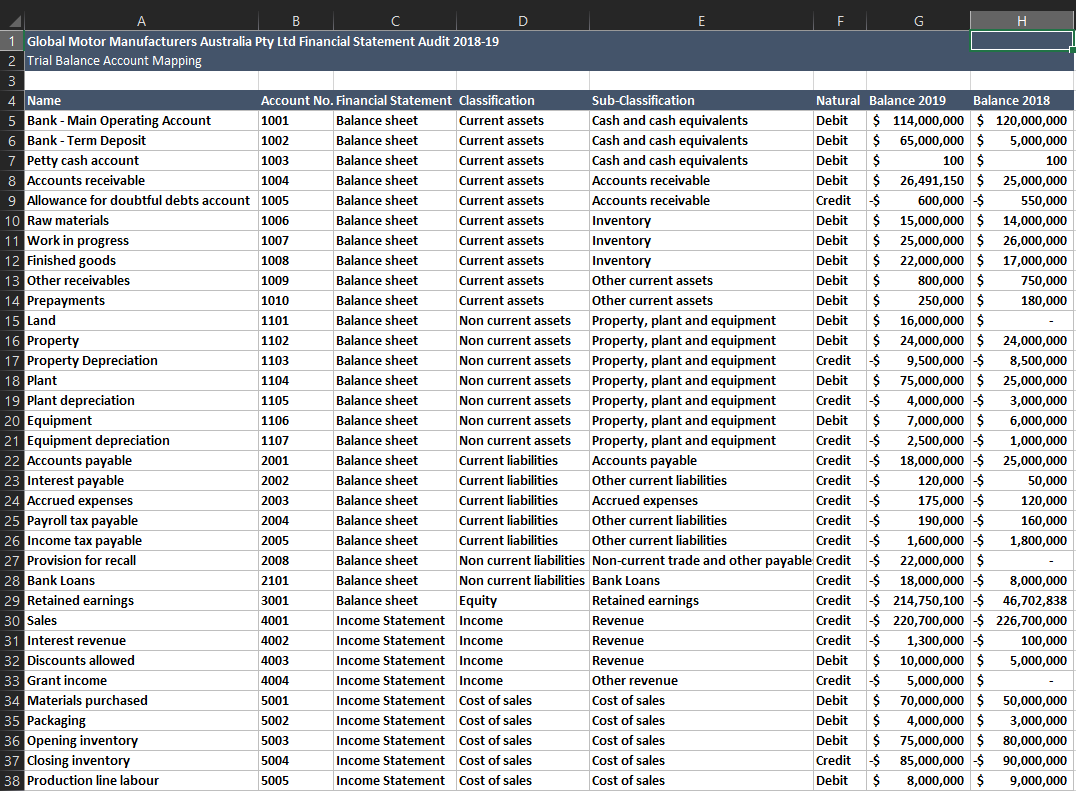The image size is (1076, 791).
Task: Select row 38 header
Action: [x=12, y=781]
